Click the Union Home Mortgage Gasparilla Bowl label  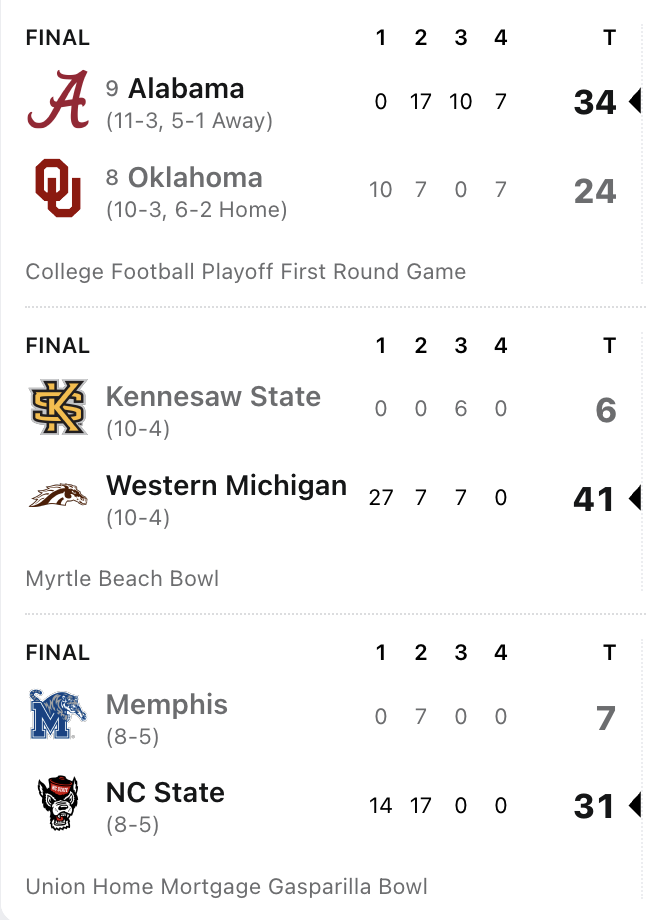pos(226,886)
